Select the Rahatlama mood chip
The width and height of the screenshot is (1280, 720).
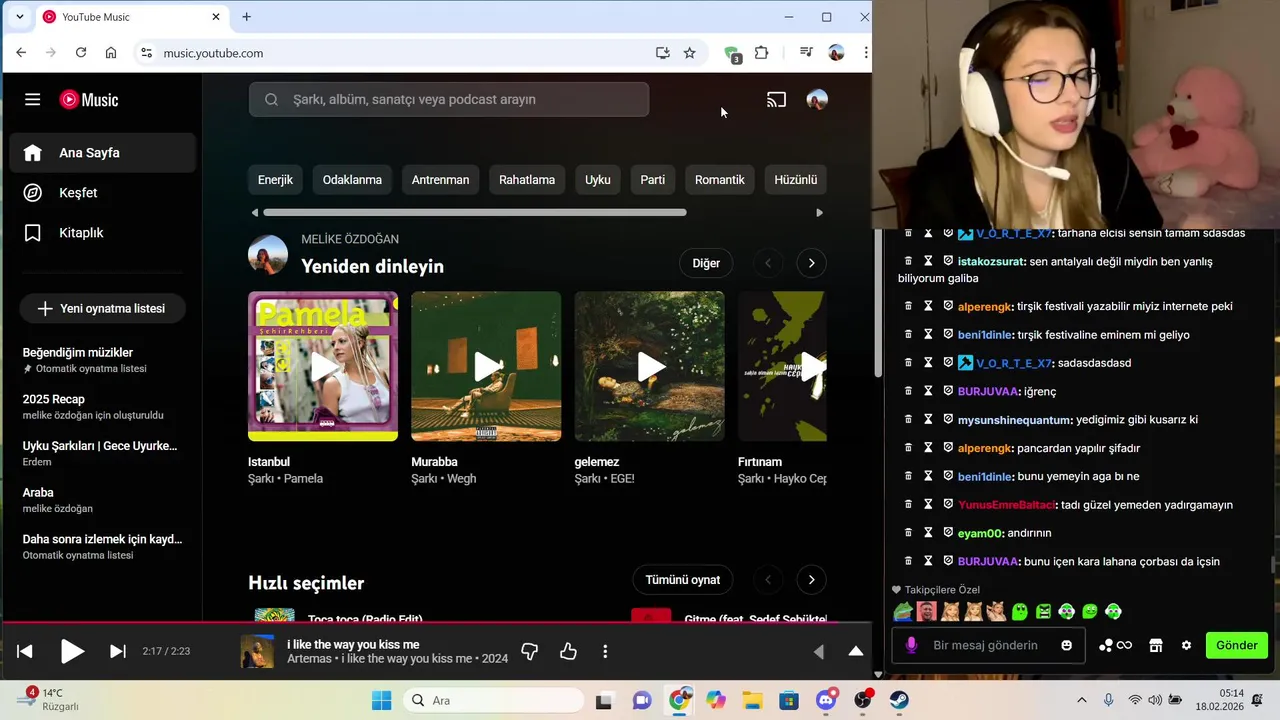tap(527, 180)
